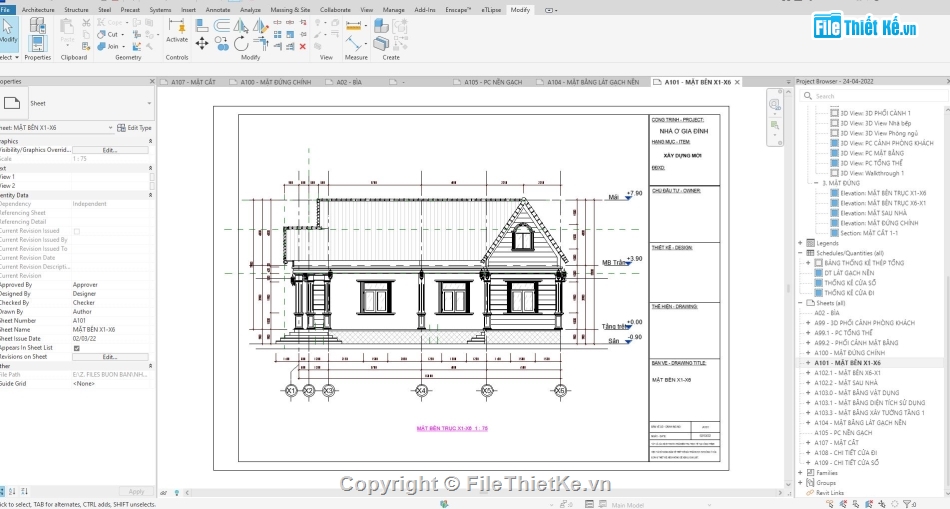Viewport: 950px width, 509px height.
Task: Toggle box beside 3D View Phòng ngủ
Action: [834, 133]
